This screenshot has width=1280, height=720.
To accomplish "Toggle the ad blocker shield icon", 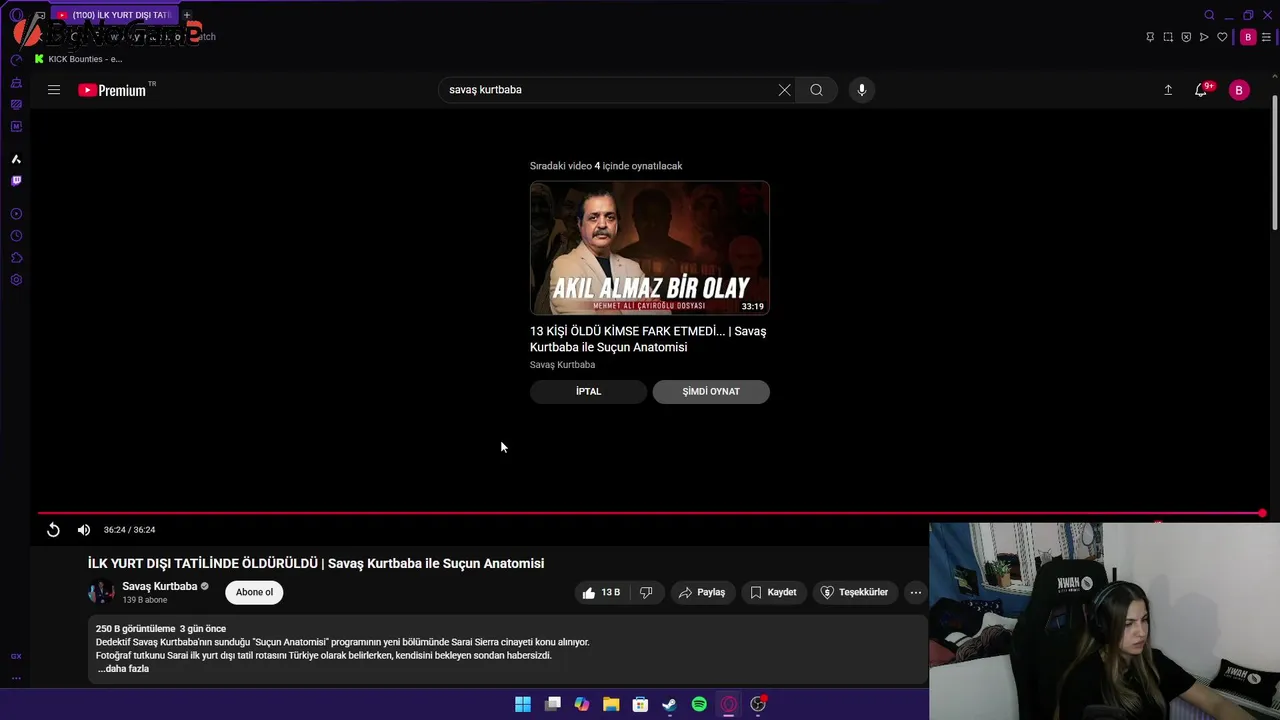I will pyautogui.click(x=1186, y=37).
